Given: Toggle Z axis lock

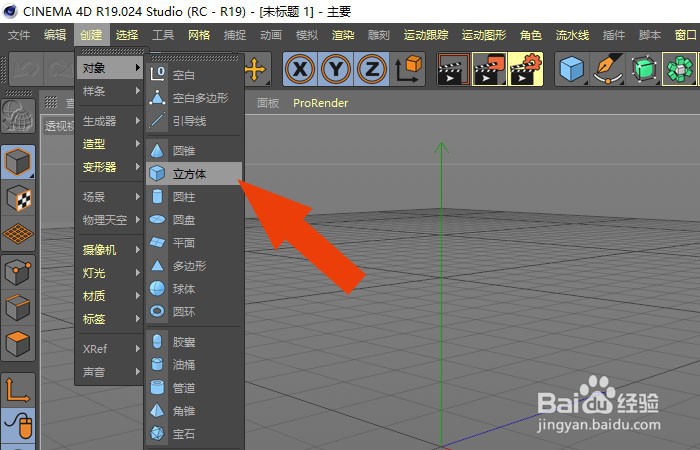Looking at the screenshot, I should (x=371, y=69).
